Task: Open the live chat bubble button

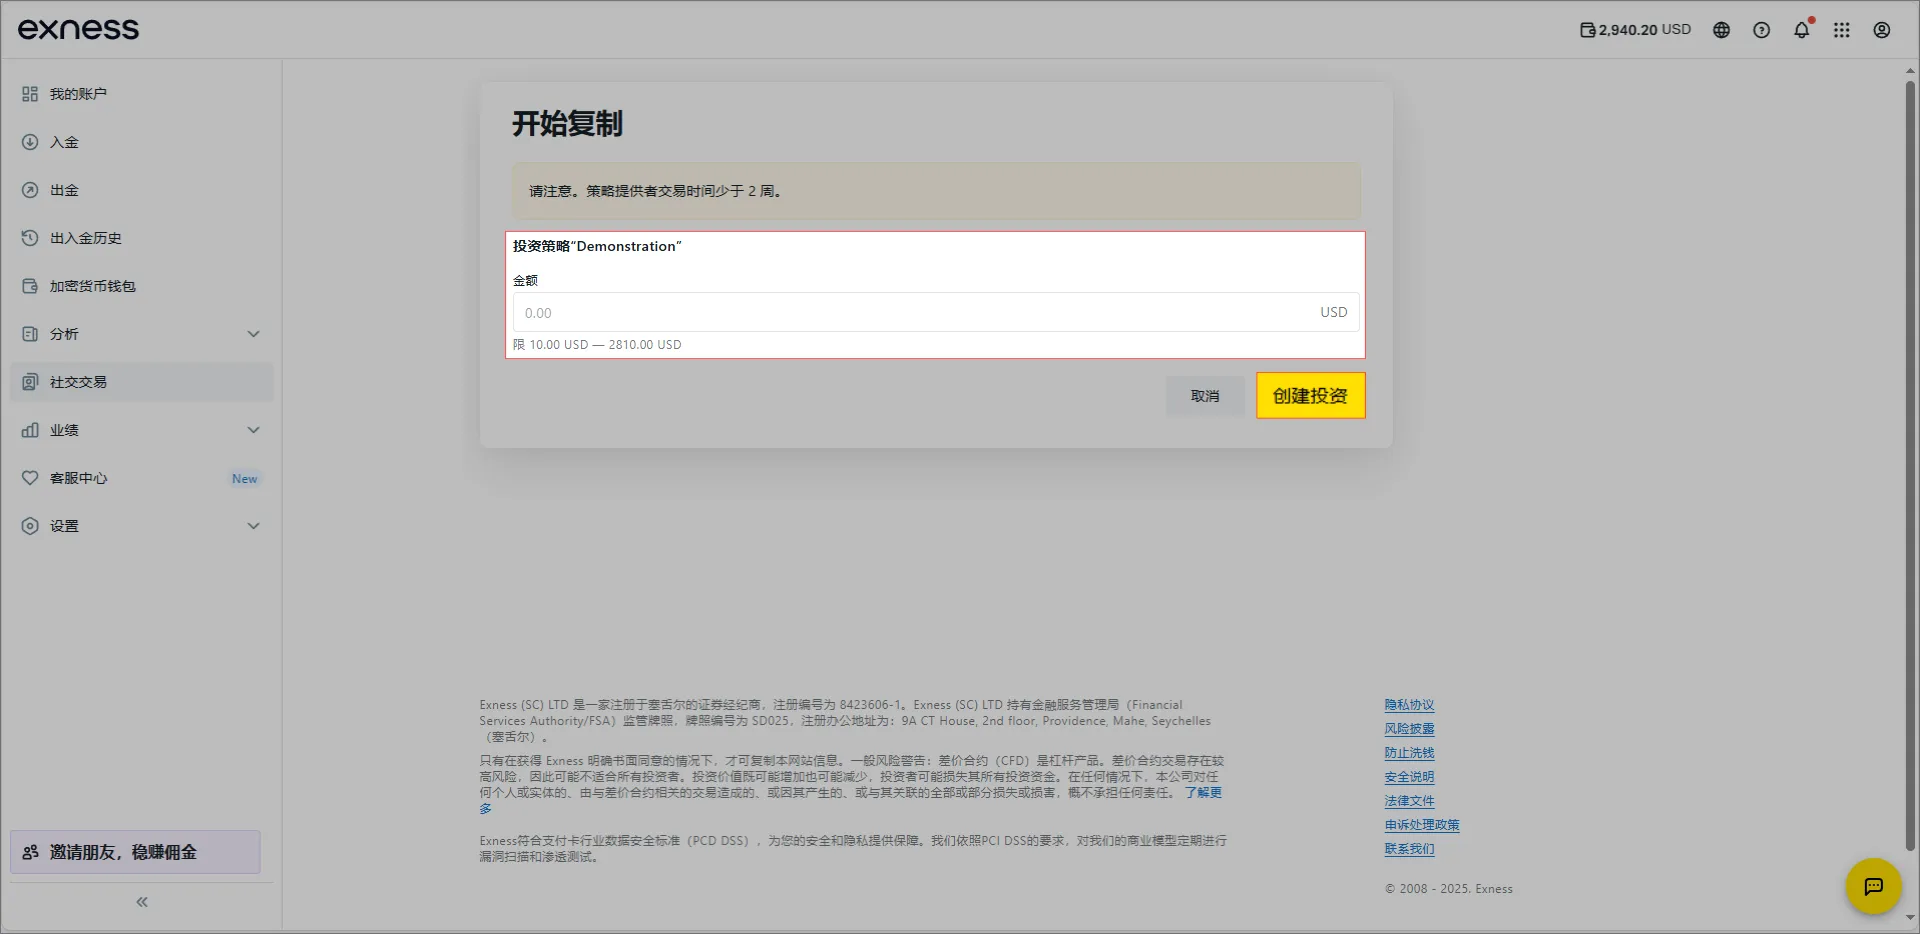Action: pos(1873,886)
